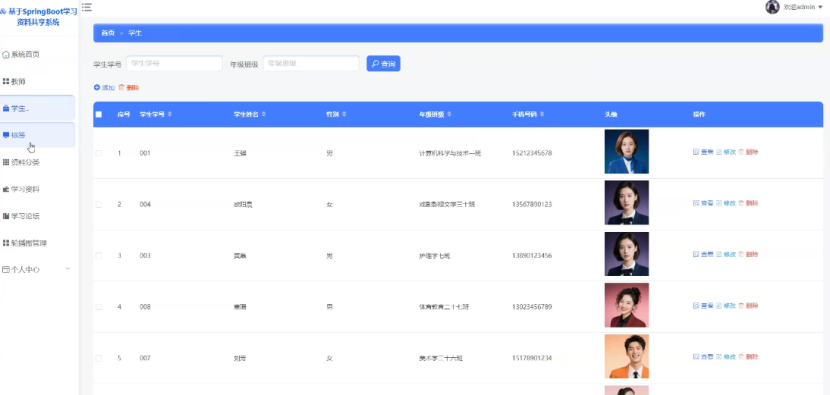Click 修改 for student 007

pos(726,357)
